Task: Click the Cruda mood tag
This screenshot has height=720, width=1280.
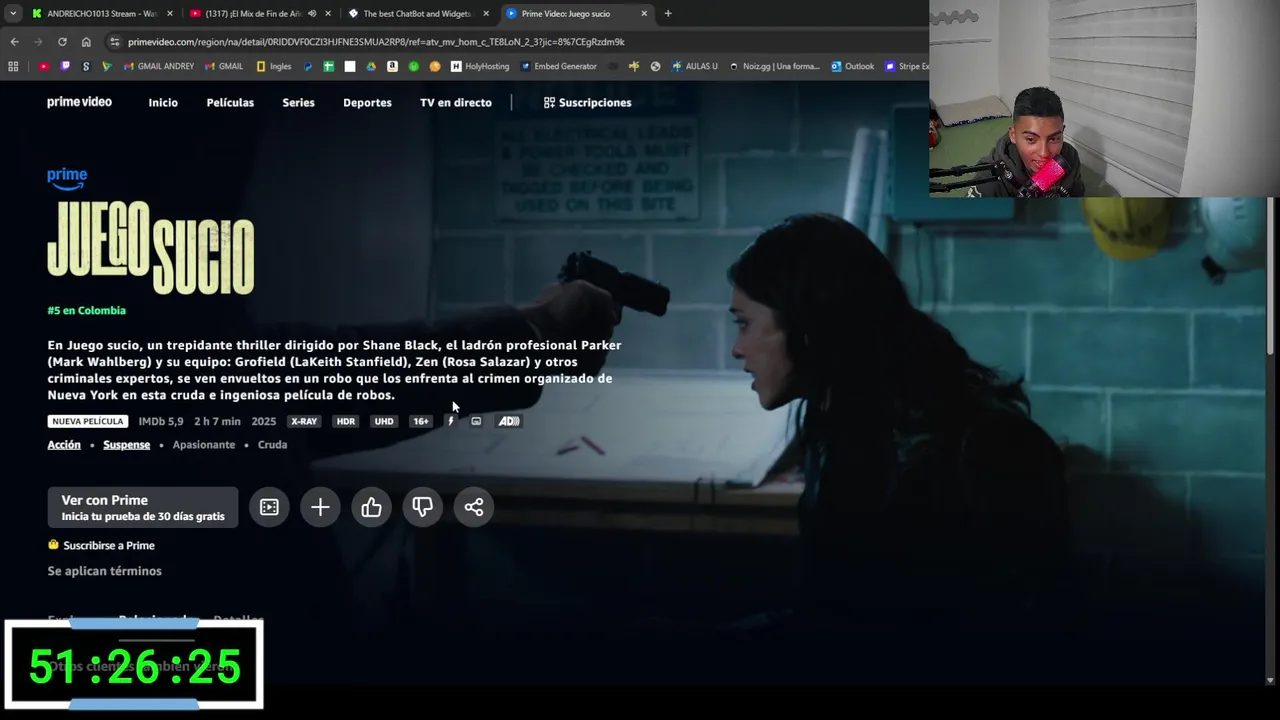Action: (x=272, y=444)
